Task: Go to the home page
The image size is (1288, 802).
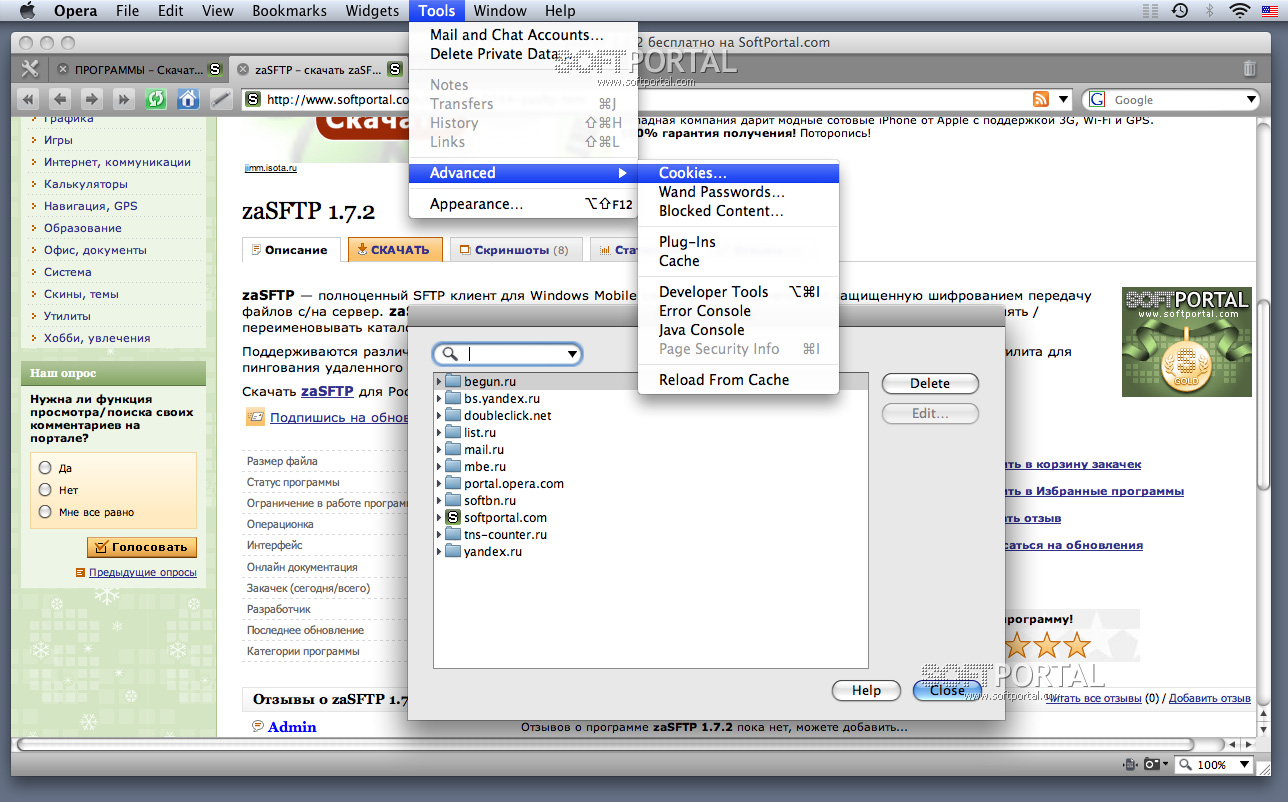Action: pos(187,99)
